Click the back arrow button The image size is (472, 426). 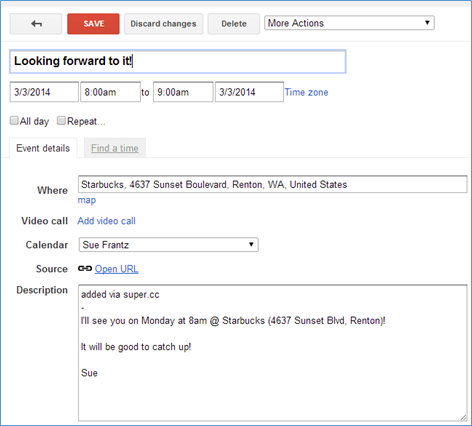[x=36, y=24]
